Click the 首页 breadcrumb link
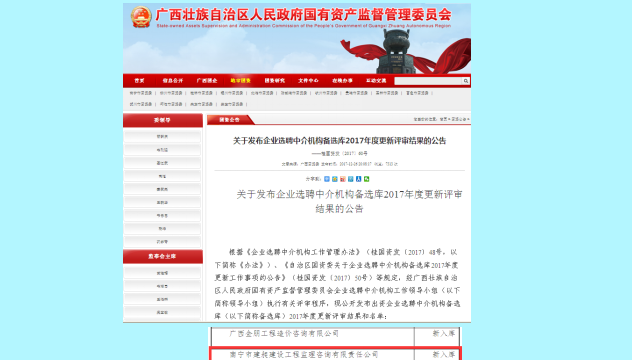This screenshot has width=640, height=360. tap(443, 119)
